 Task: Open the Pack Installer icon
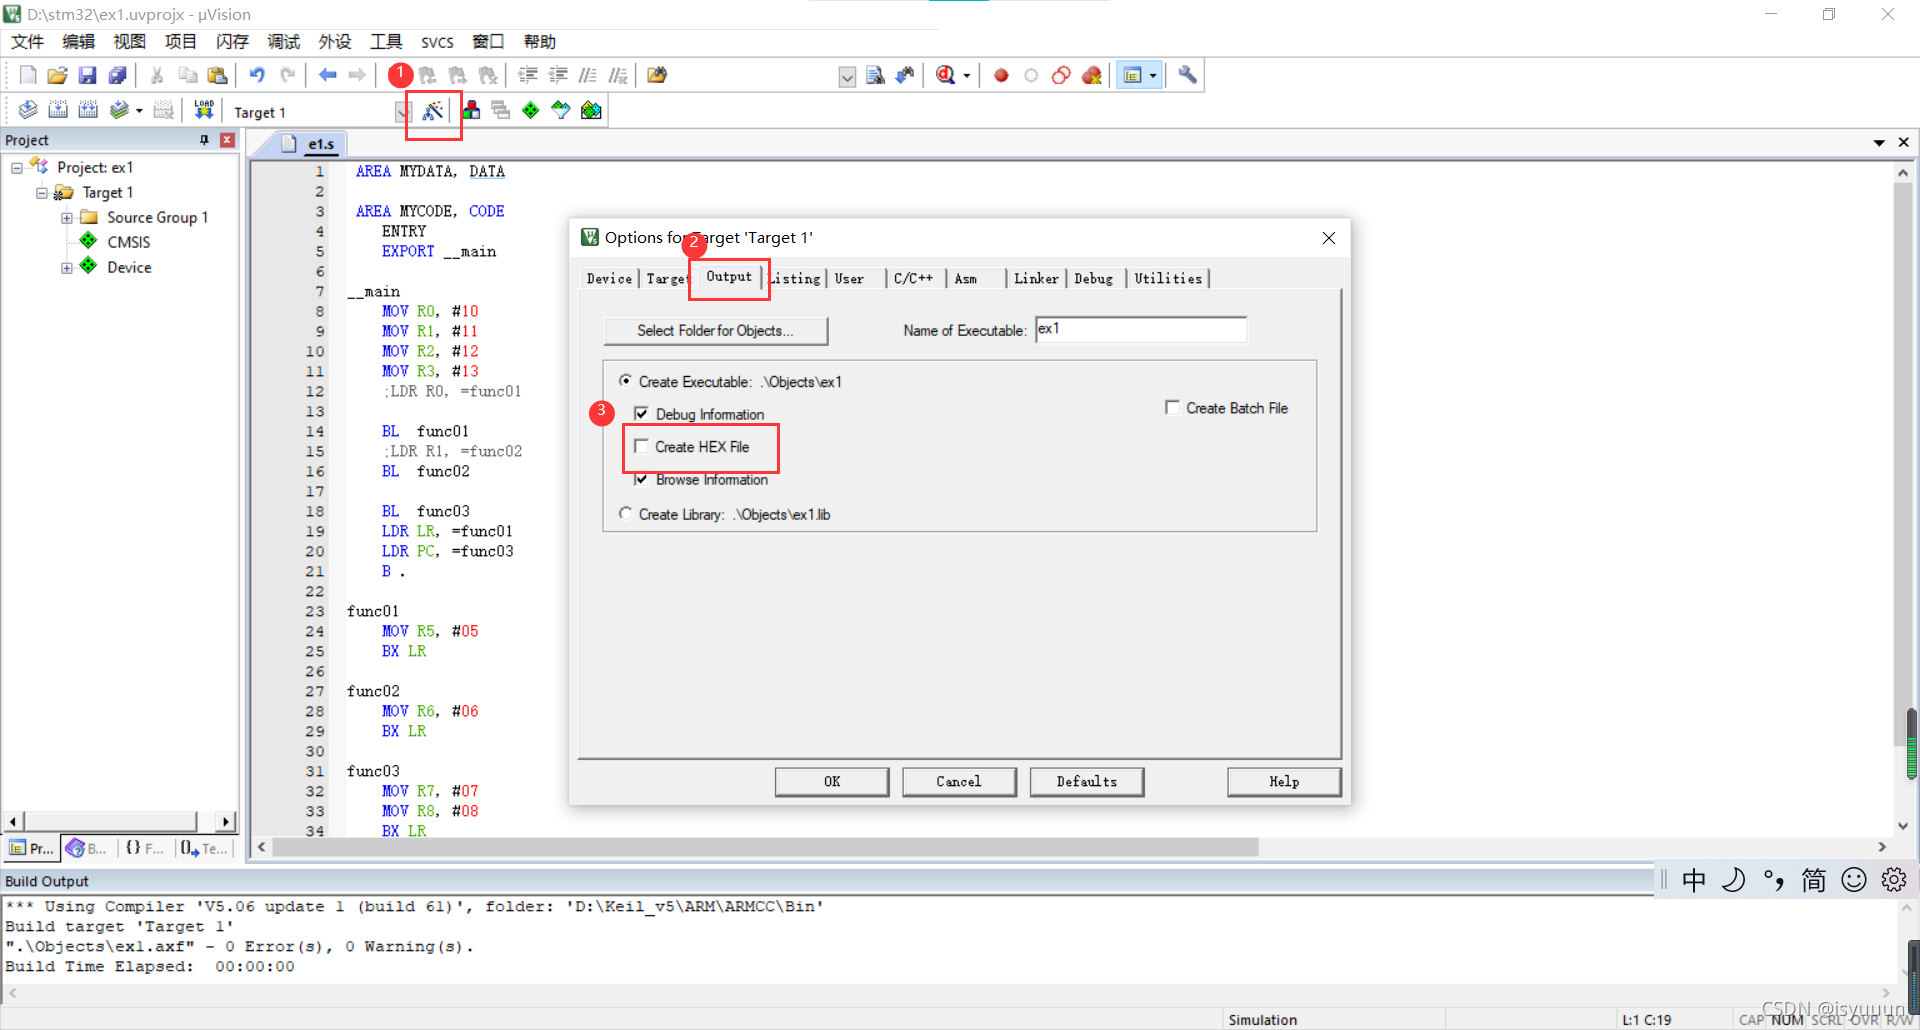point(591,110)
